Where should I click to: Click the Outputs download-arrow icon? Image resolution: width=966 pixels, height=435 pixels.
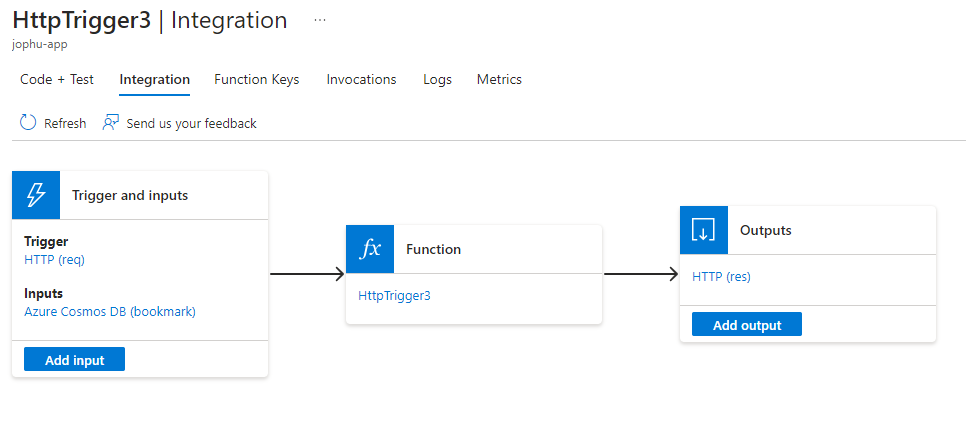coord(704,230)
